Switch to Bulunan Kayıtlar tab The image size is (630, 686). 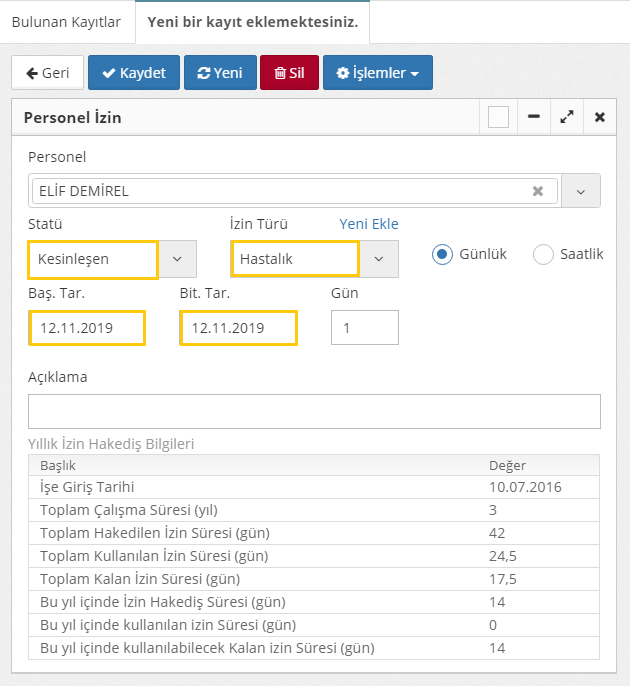point(66,21)
